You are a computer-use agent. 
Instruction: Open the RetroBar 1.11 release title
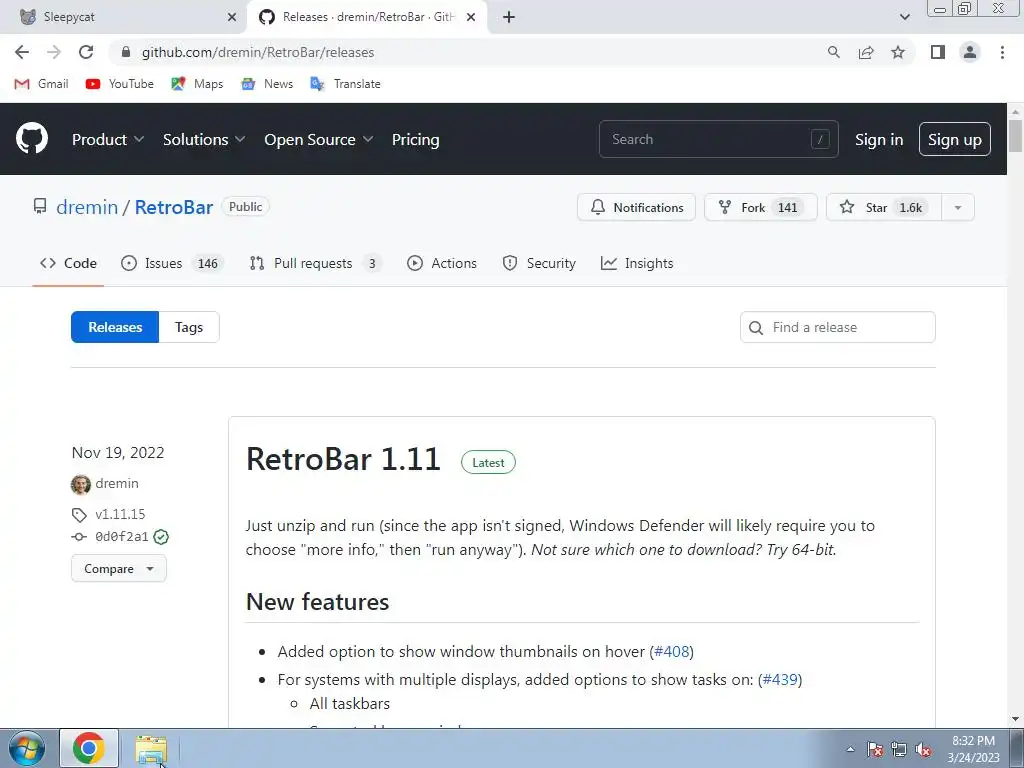(343, 459)
